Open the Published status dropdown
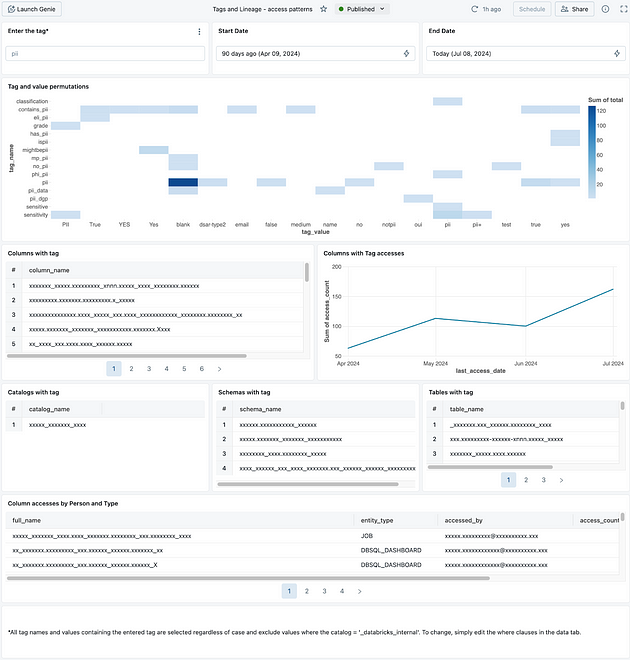The width and height of the screenshot is (630, 660). [362, 9]
